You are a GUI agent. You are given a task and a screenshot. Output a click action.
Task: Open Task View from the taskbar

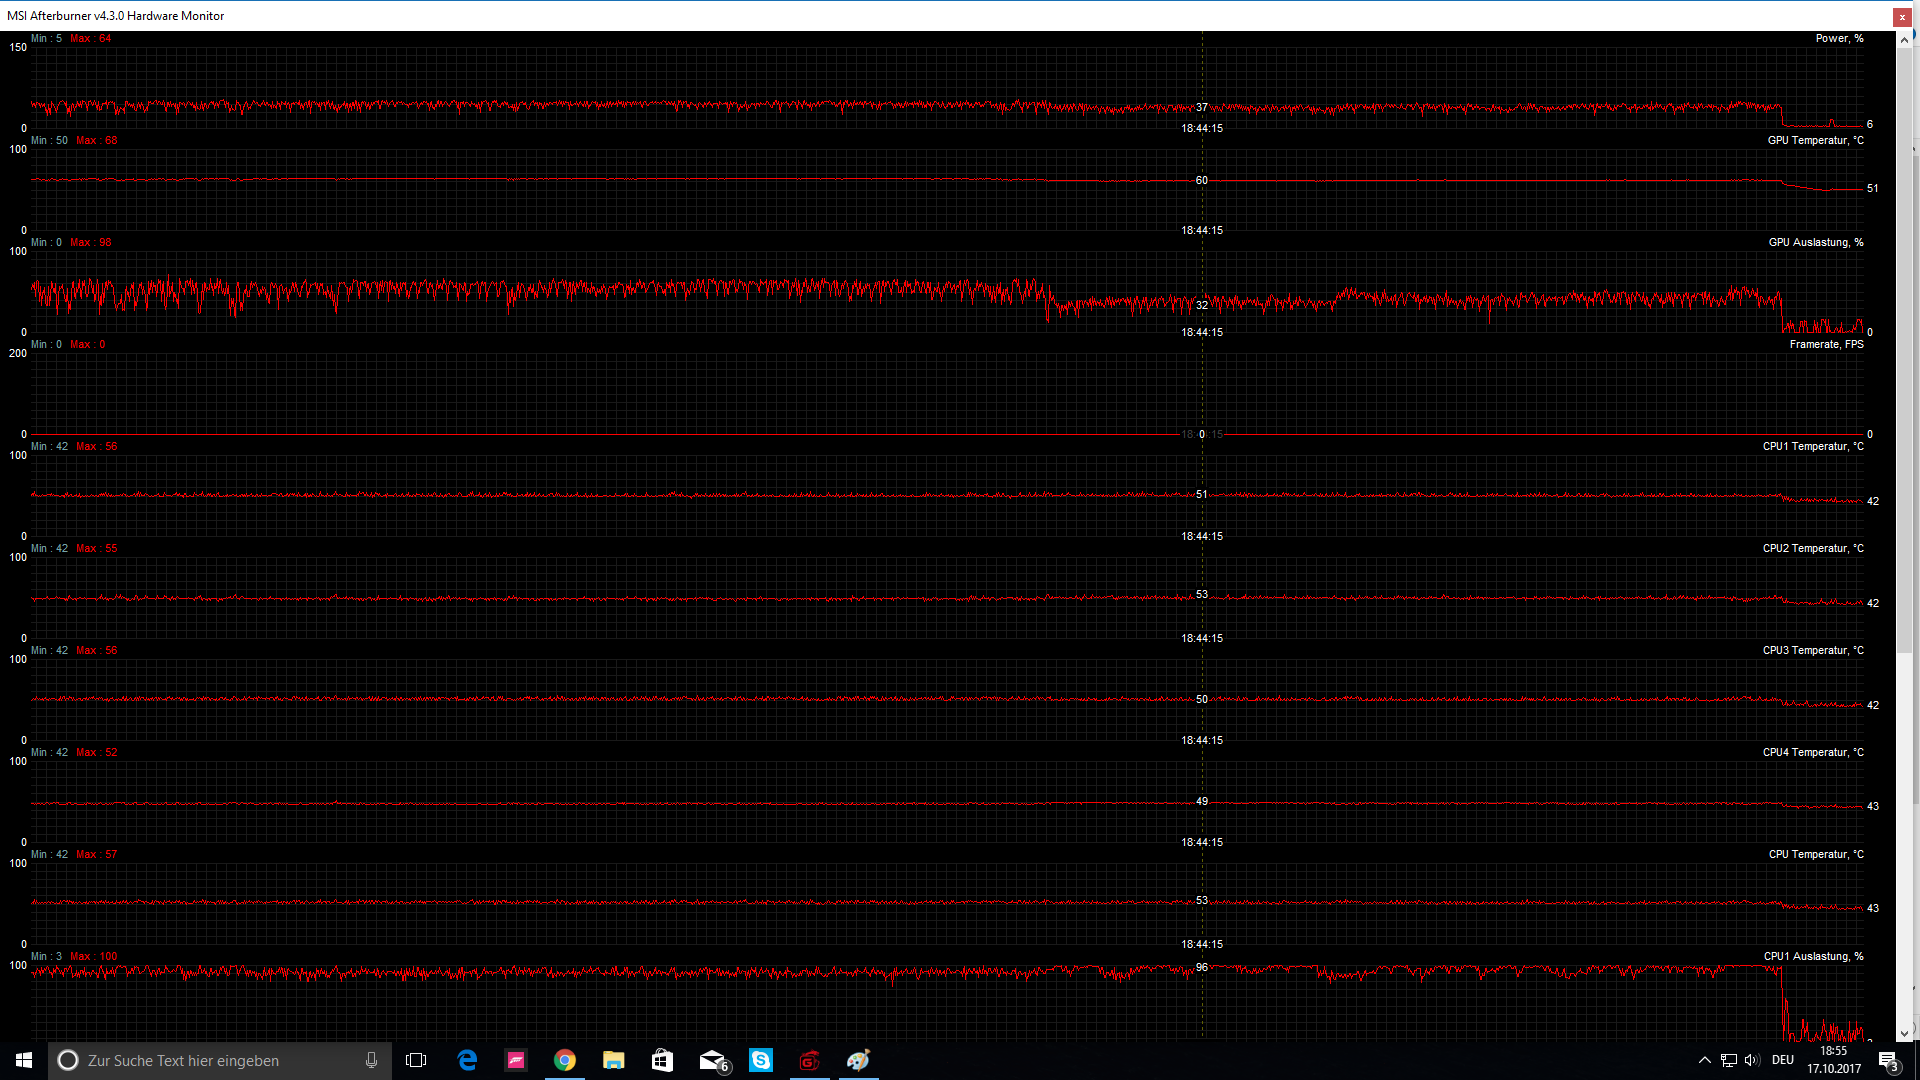click(416, 1060)
